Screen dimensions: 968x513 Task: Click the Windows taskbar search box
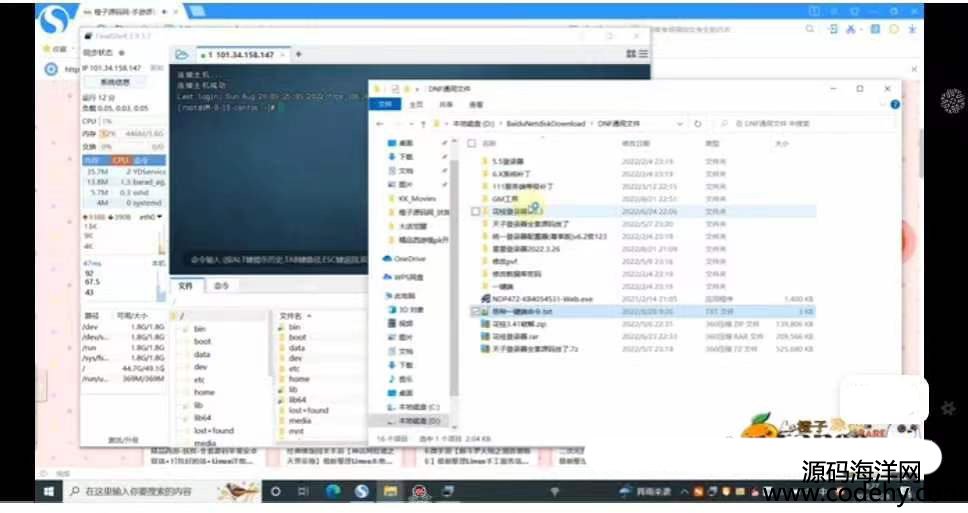tap(164, 491)
